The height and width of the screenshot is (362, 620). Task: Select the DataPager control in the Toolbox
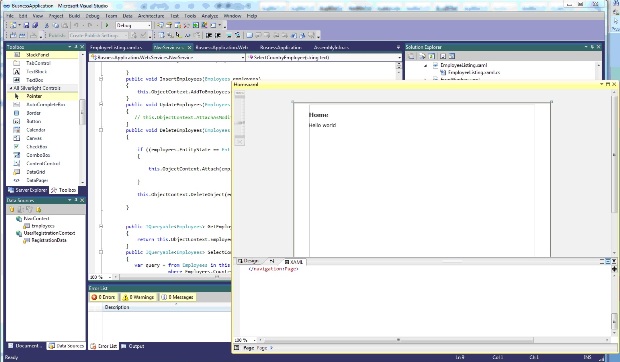click(42, 180)
